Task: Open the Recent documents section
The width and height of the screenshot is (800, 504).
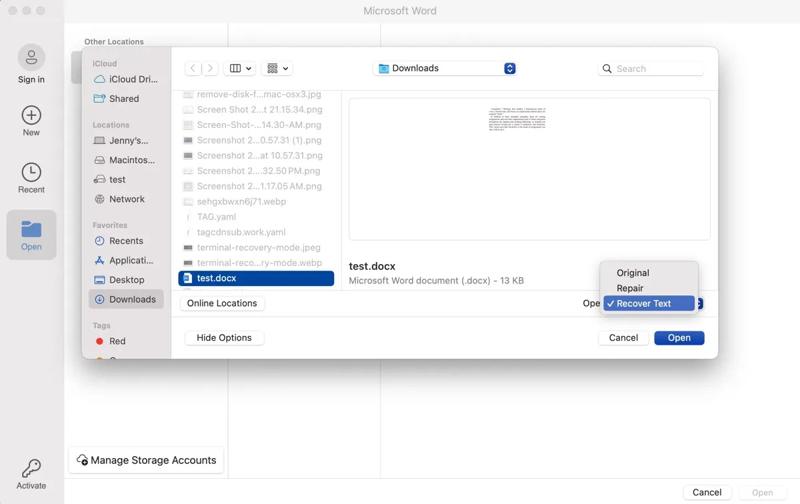Action: 31,178
